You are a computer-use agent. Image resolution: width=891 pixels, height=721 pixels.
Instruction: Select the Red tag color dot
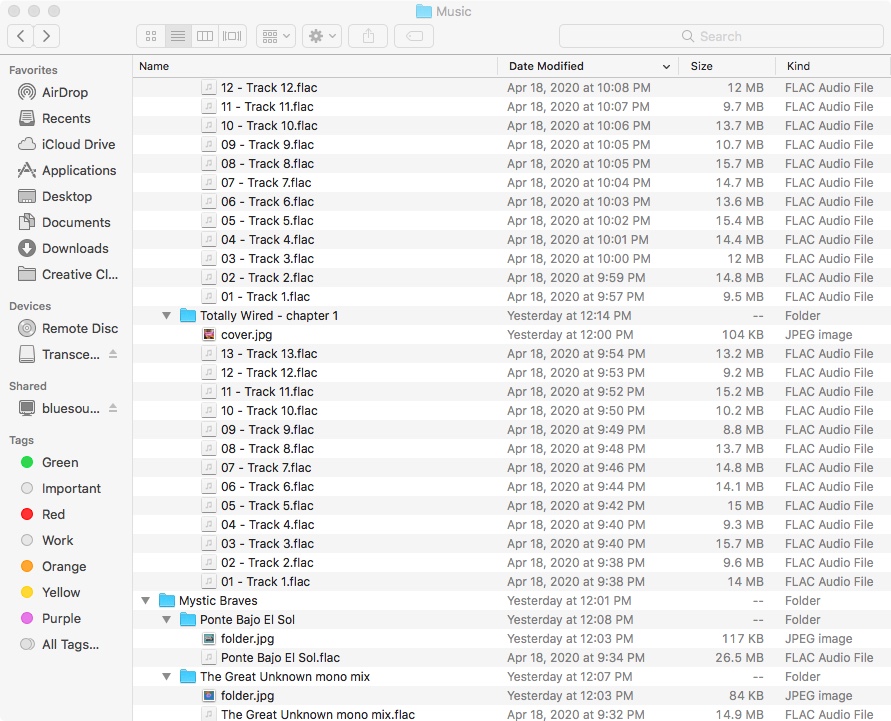tap(27, 514)
